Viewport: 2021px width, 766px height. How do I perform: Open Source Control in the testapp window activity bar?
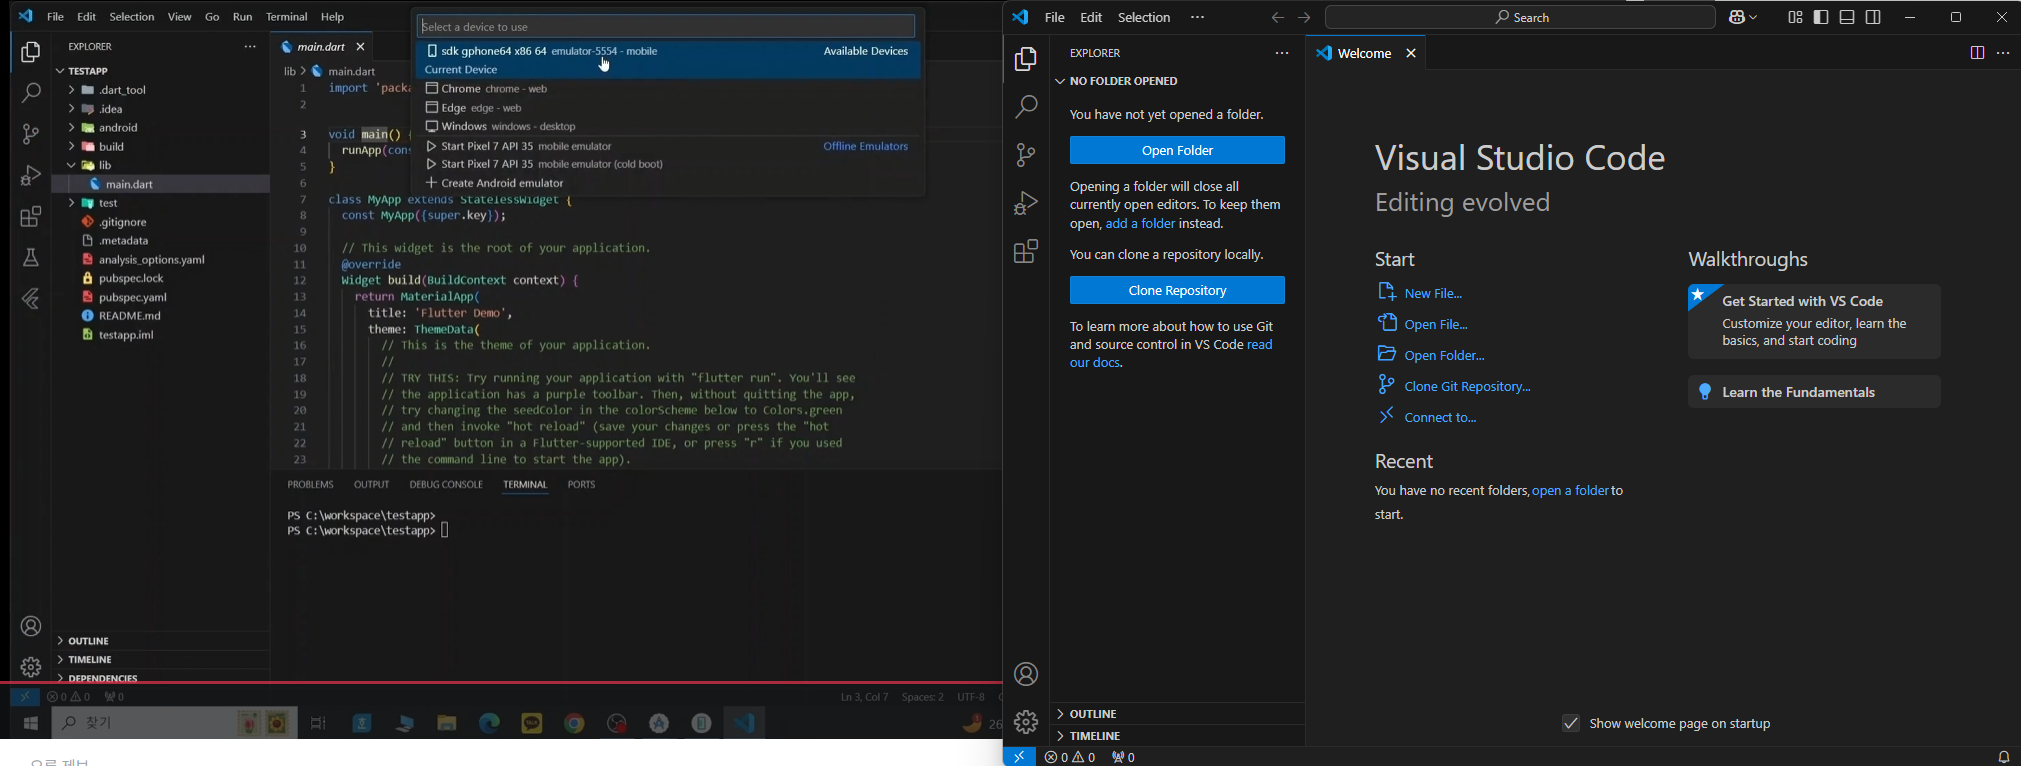(31, 134)
